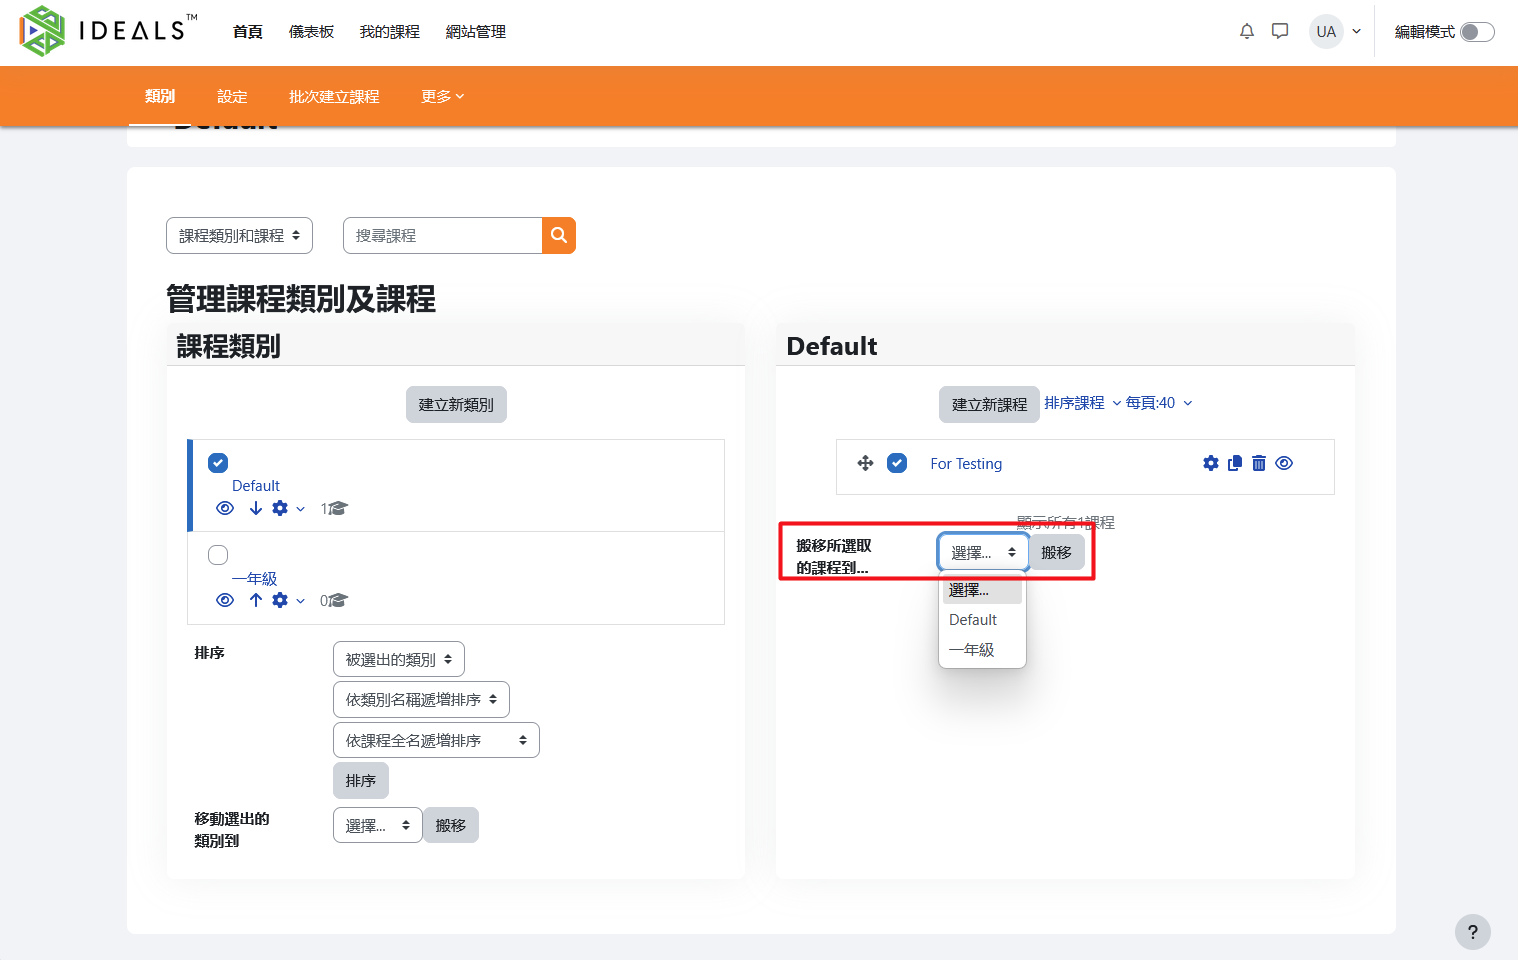The image size is (1518, 960).
Task: Click the 建立新課程 button
Action: pos(989,405)
